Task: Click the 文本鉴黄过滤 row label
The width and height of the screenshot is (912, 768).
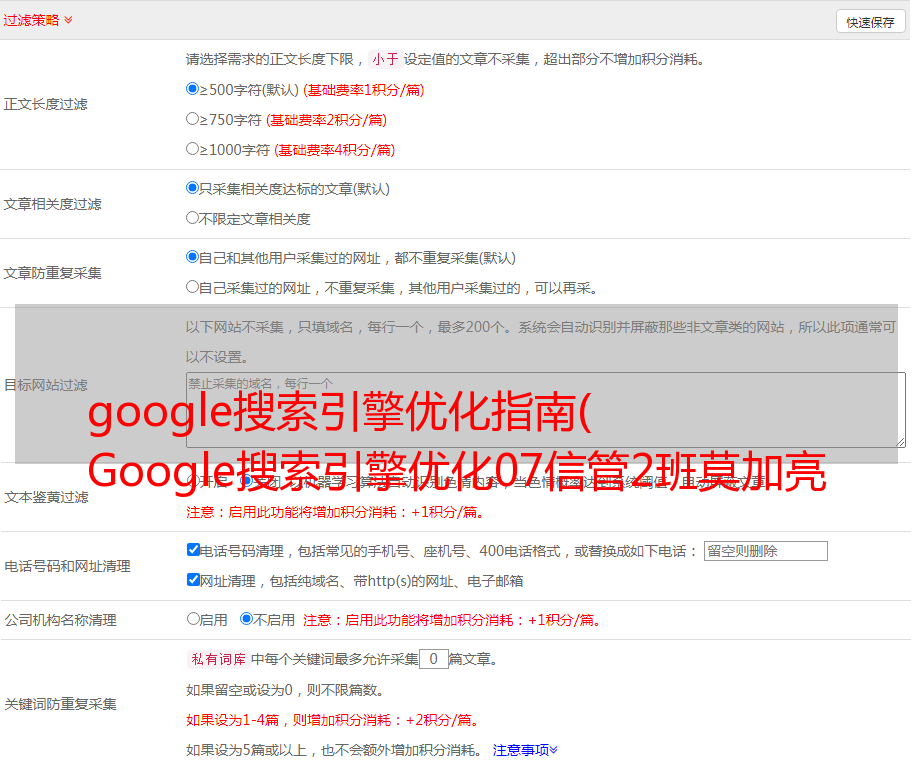Action: coord(47,497)
